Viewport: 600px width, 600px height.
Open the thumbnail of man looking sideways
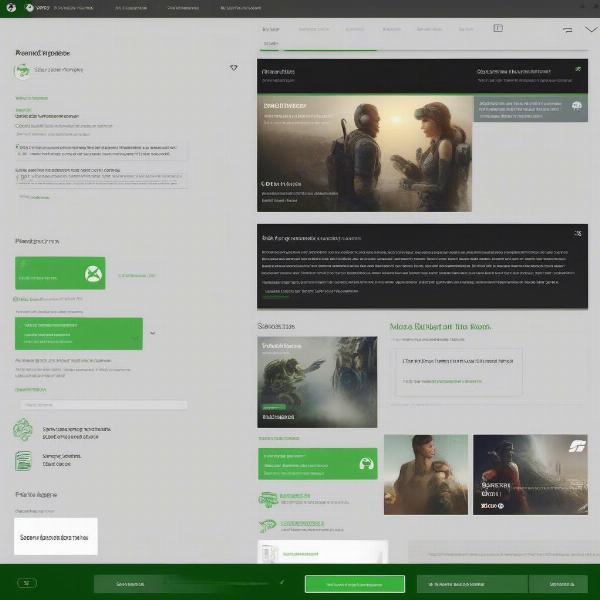426,474
